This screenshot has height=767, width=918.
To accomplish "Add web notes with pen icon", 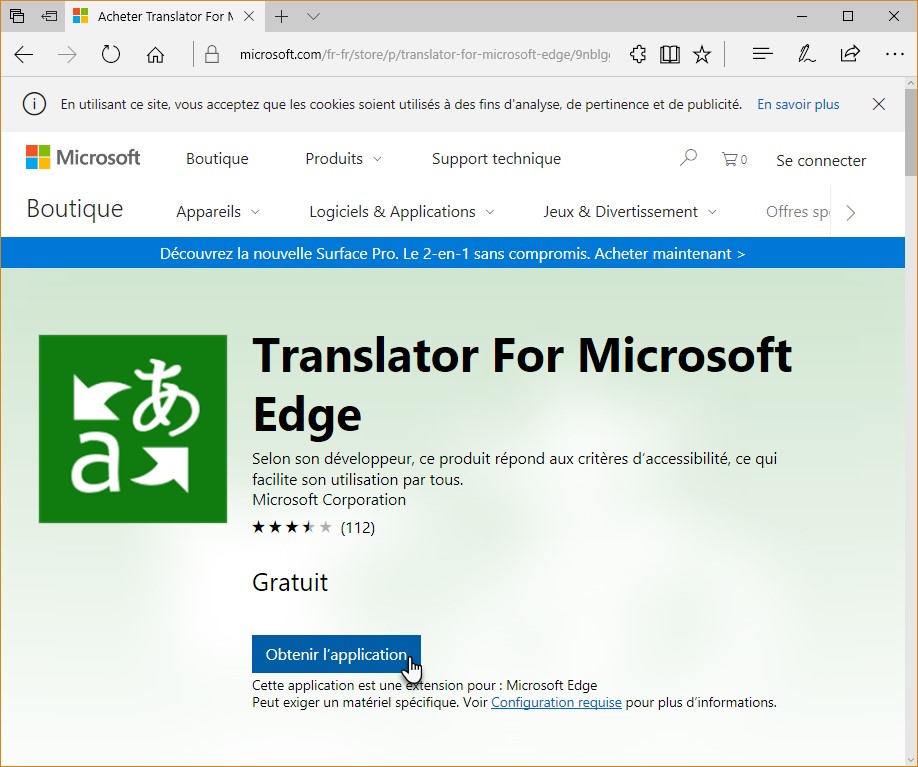I will [806, 54].
